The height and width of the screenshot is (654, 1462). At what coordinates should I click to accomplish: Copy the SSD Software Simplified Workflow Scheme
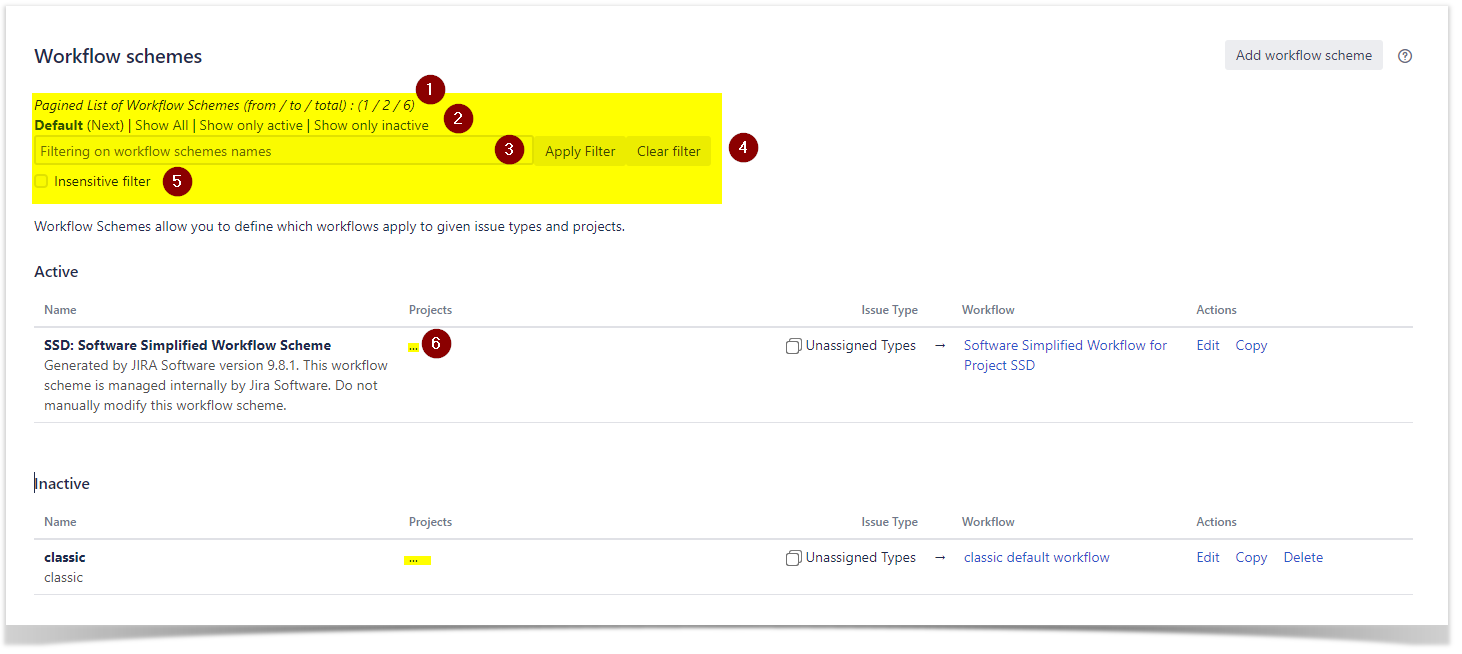coord(1251,345)
